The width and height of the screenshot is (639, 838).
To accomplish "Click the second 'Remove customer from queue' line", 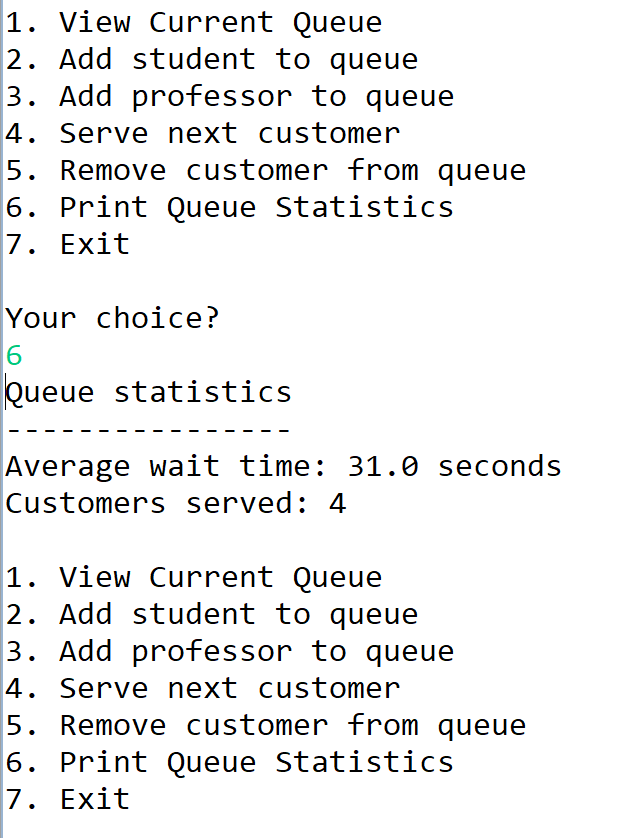I will coord(266,726).
